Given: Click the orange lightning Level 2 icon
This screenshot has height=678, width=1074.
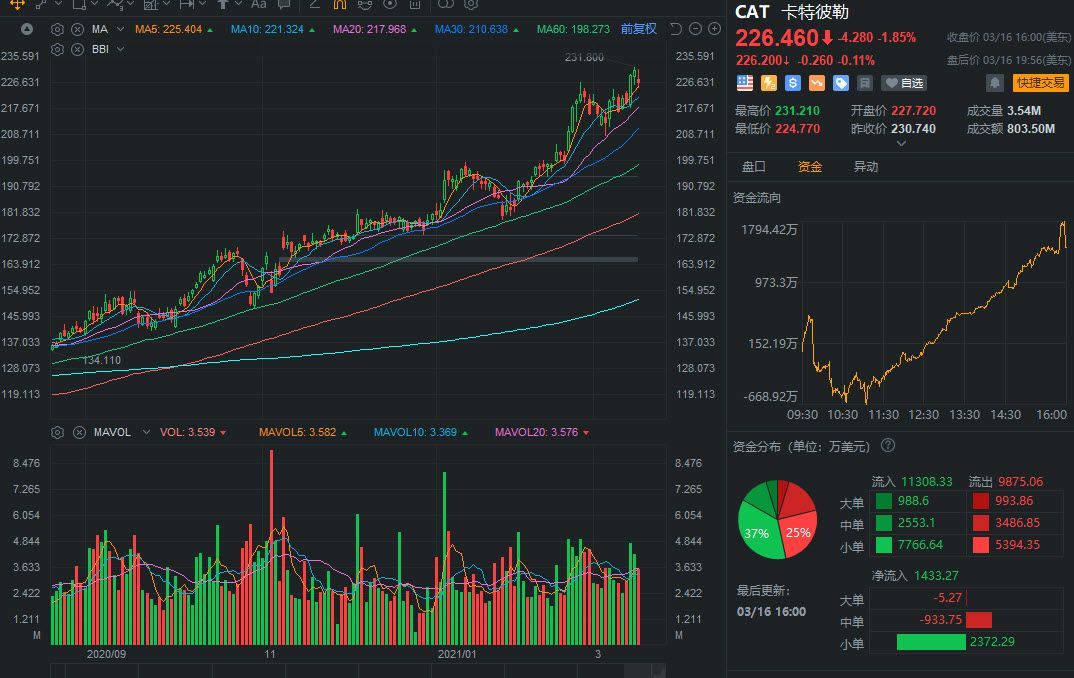Looking at the screenshot, I should click(769, 83).
